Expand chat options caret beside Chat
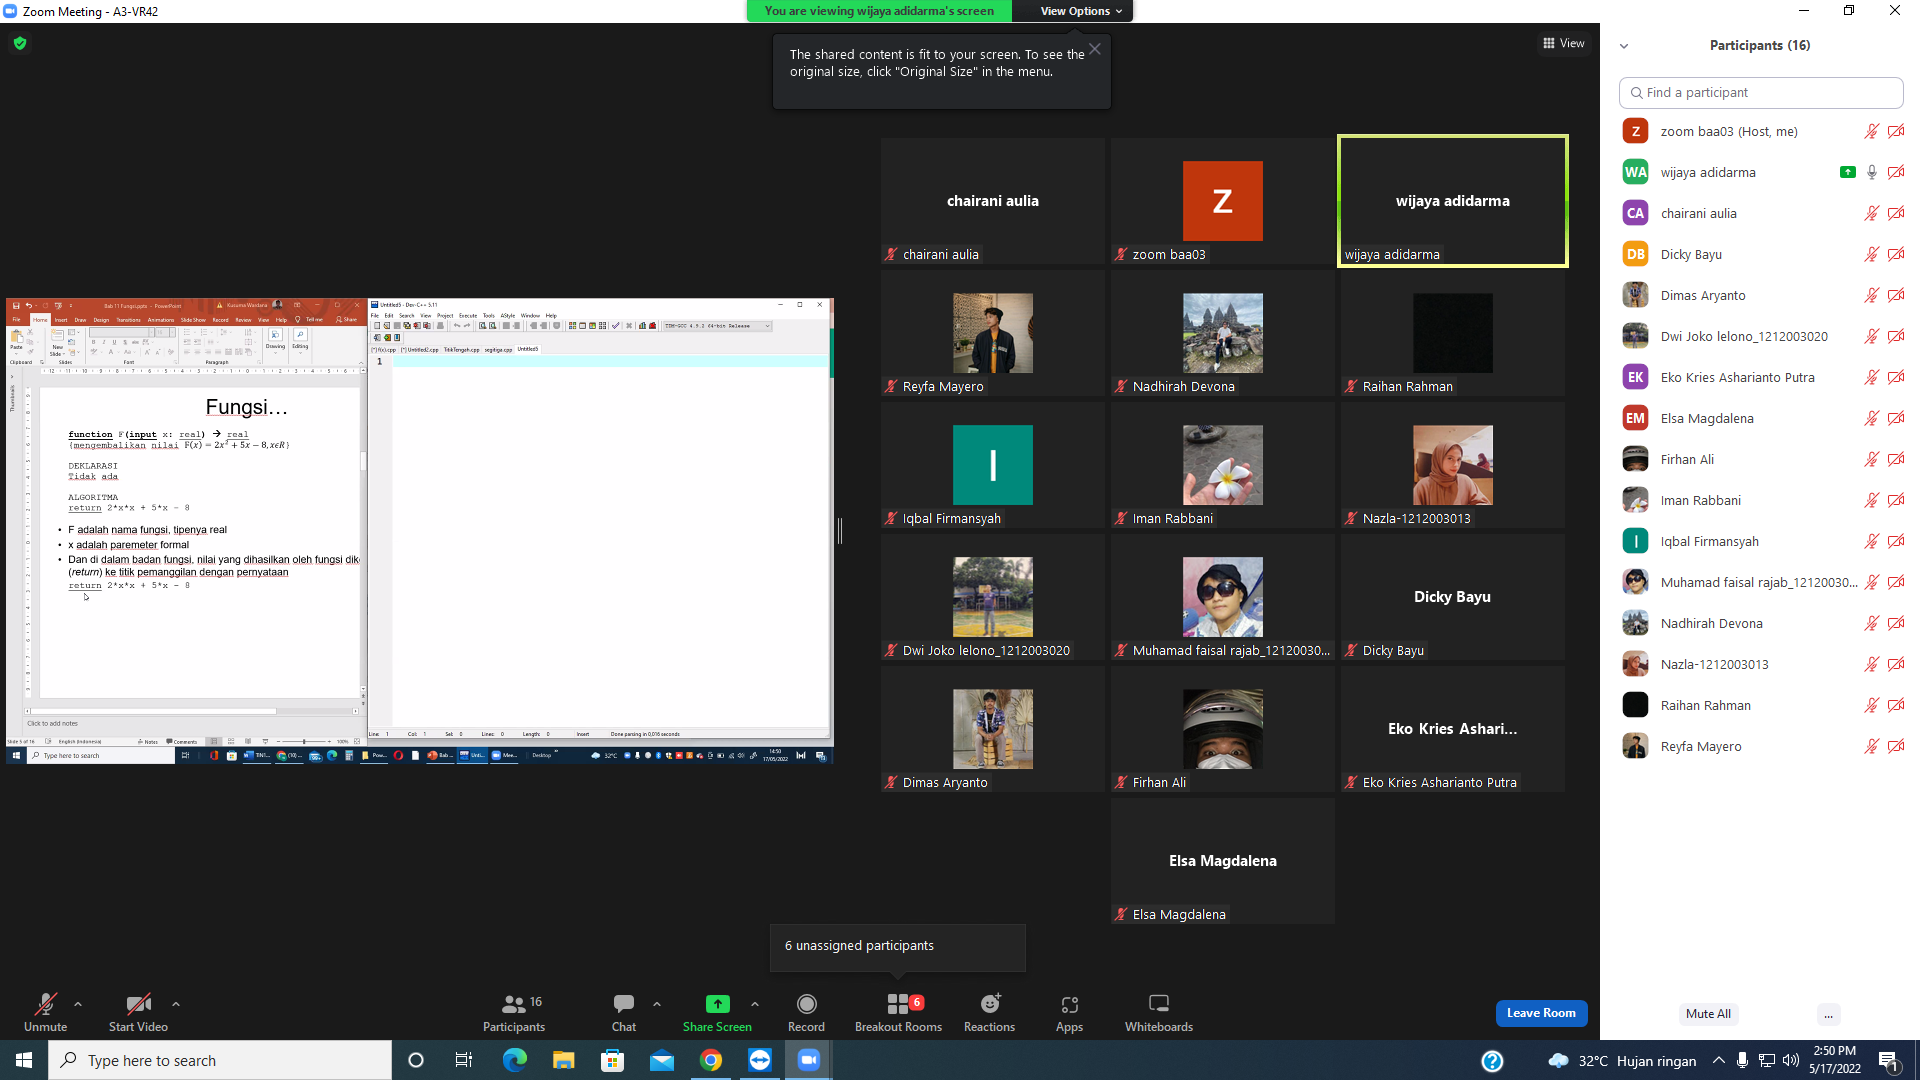This screenshot has height=1080, width=1920. (657, 1004)
